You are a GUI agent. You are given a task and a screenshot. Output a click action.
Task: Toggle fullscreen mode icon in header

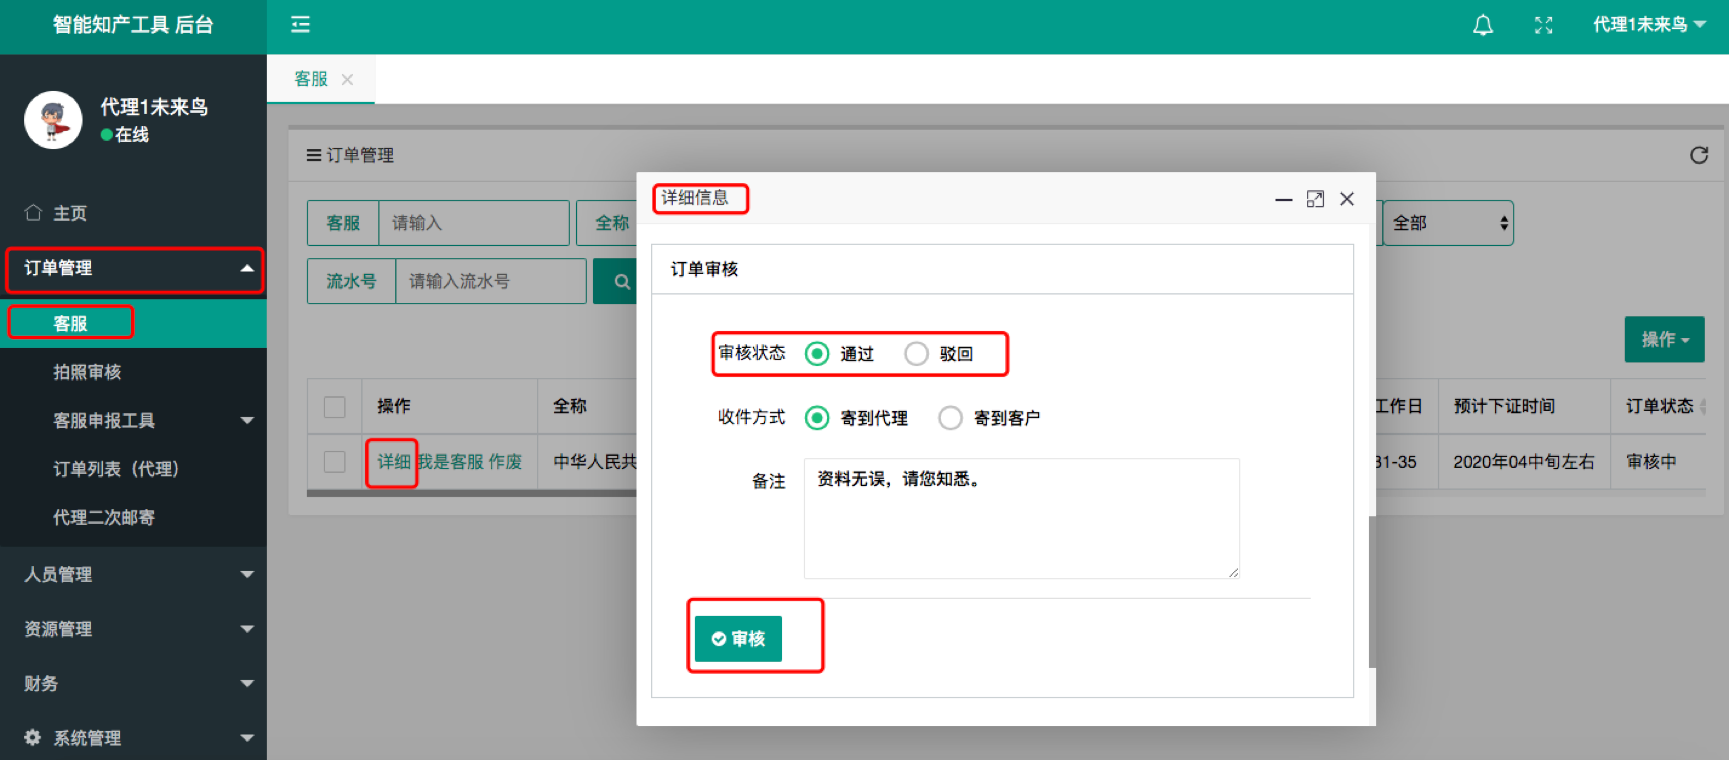pos(1543,26)
